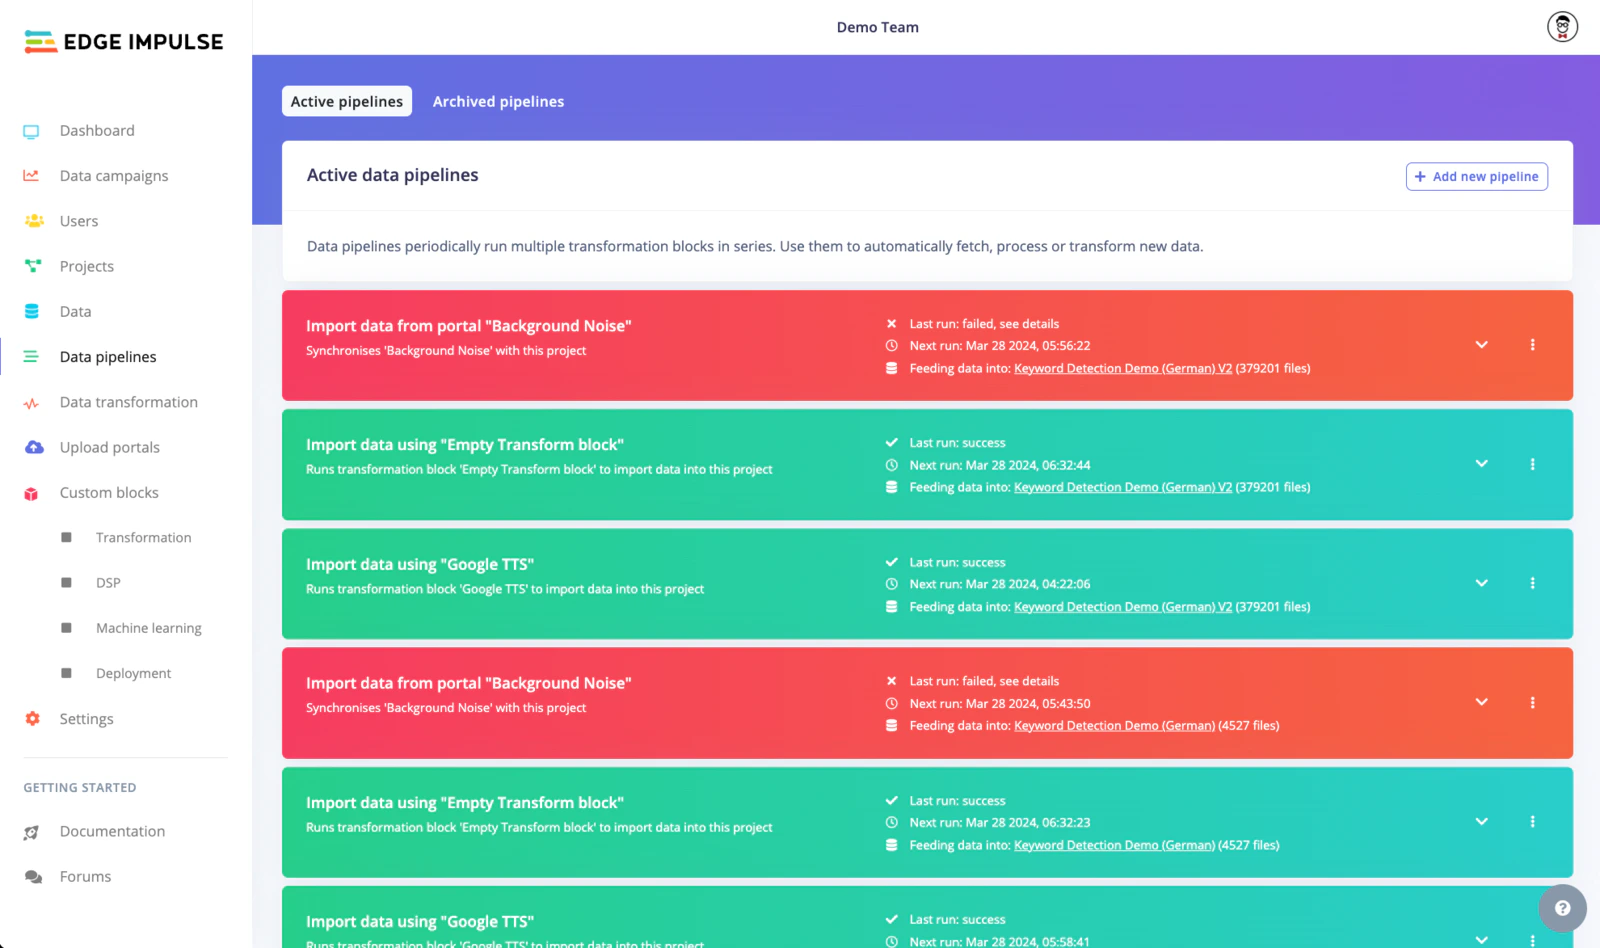
Task: Click the Projects sidebar icon
Action: [x=31, y=266]
